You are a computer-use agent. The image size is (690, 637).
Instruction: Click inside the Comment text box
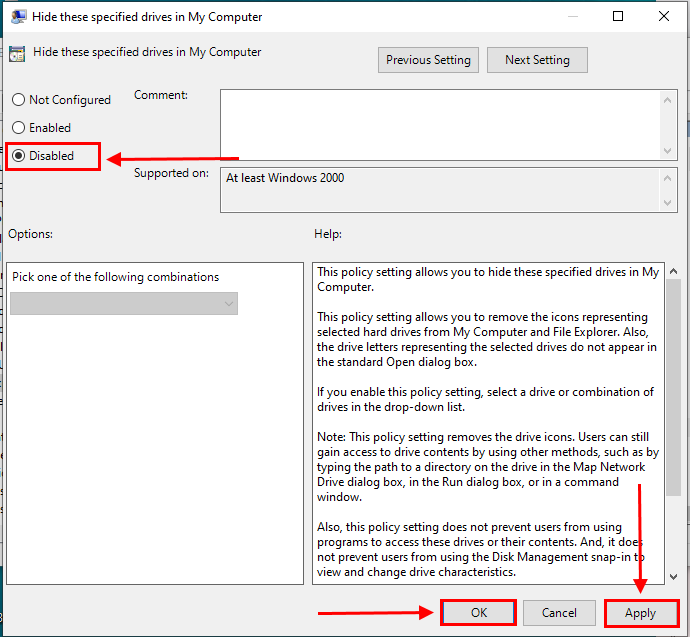(440, 125)
